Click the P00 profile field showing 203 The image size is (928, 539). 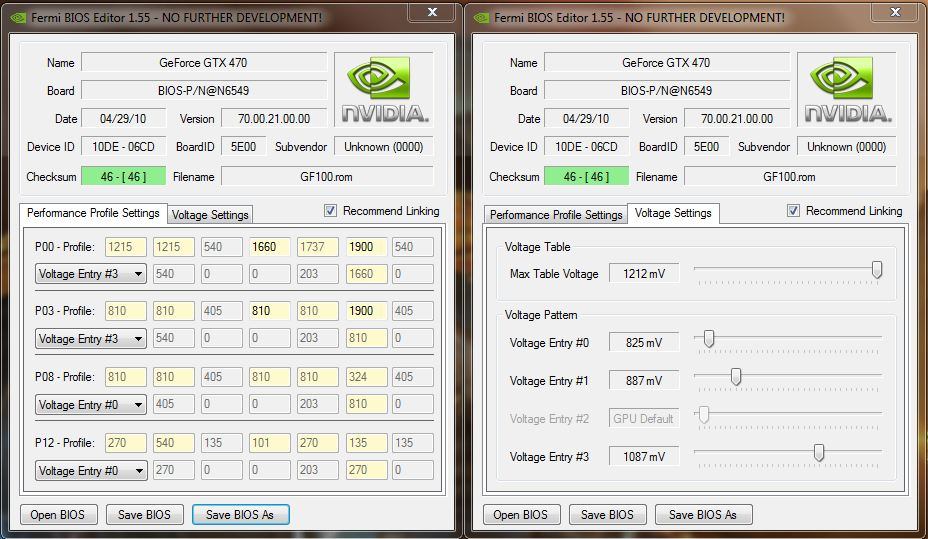pos(318,274)
